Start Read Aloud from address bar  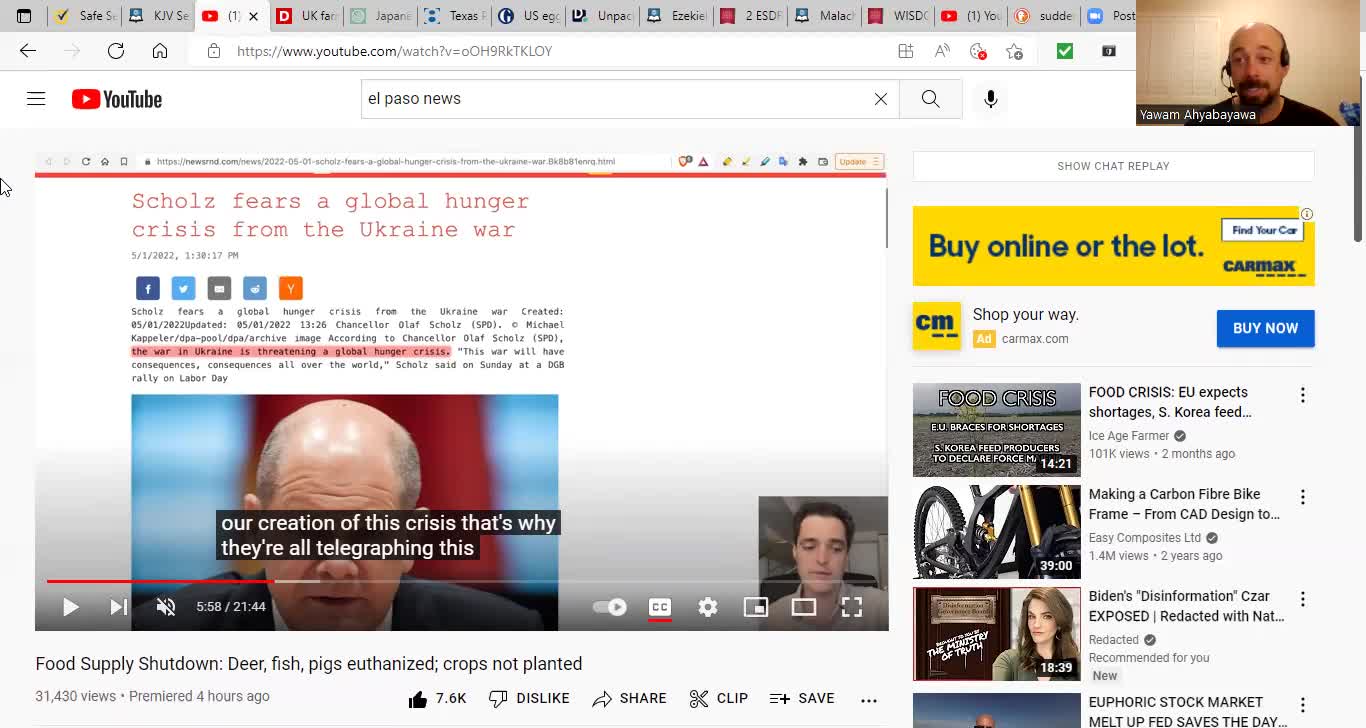point(942,51)
